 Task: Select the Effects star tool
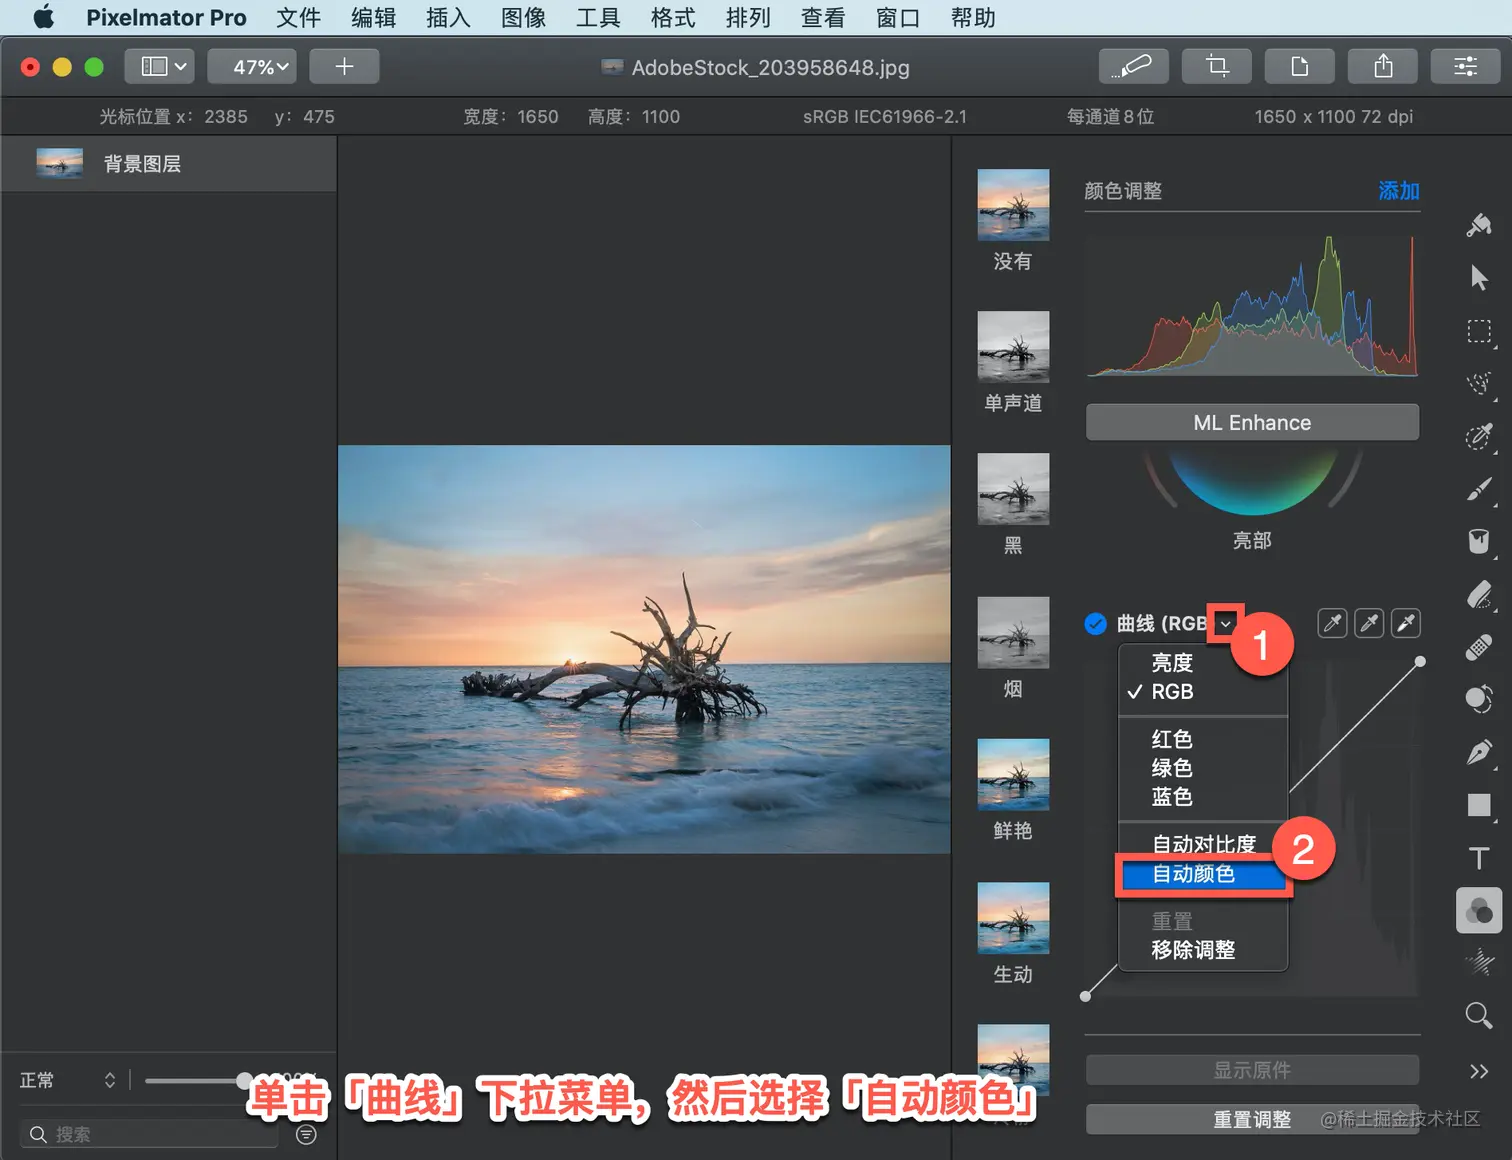1479,963
